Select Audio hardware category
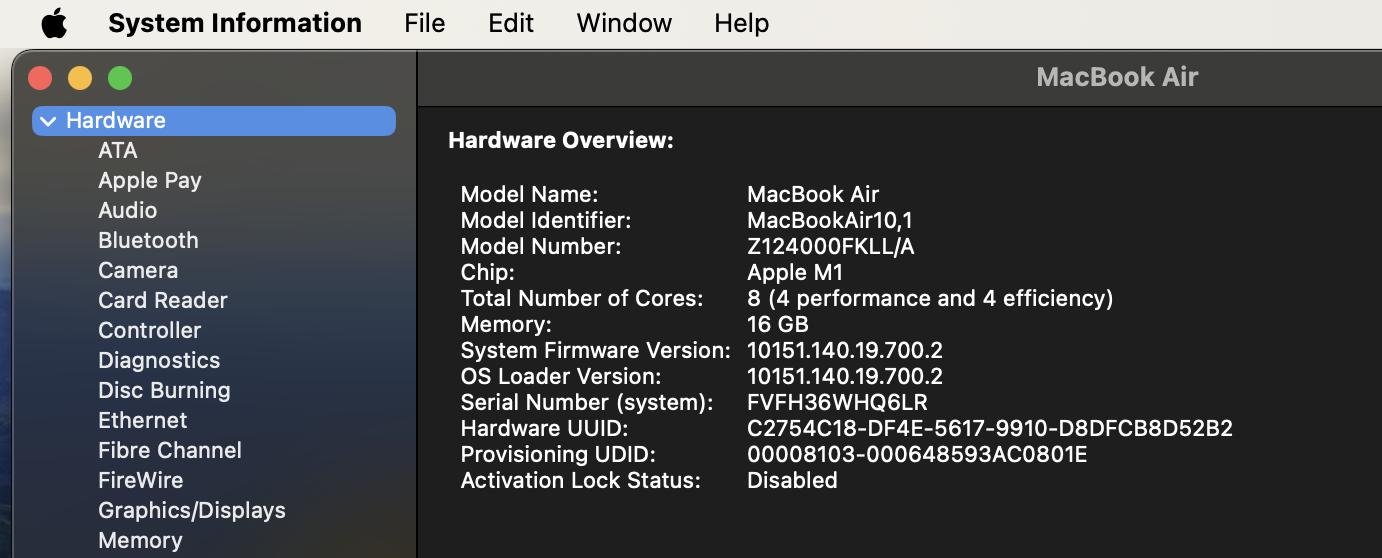Image resolution: width=1382 pixels, height=558 pixels. pyautogui.click(x=128, y=210)
